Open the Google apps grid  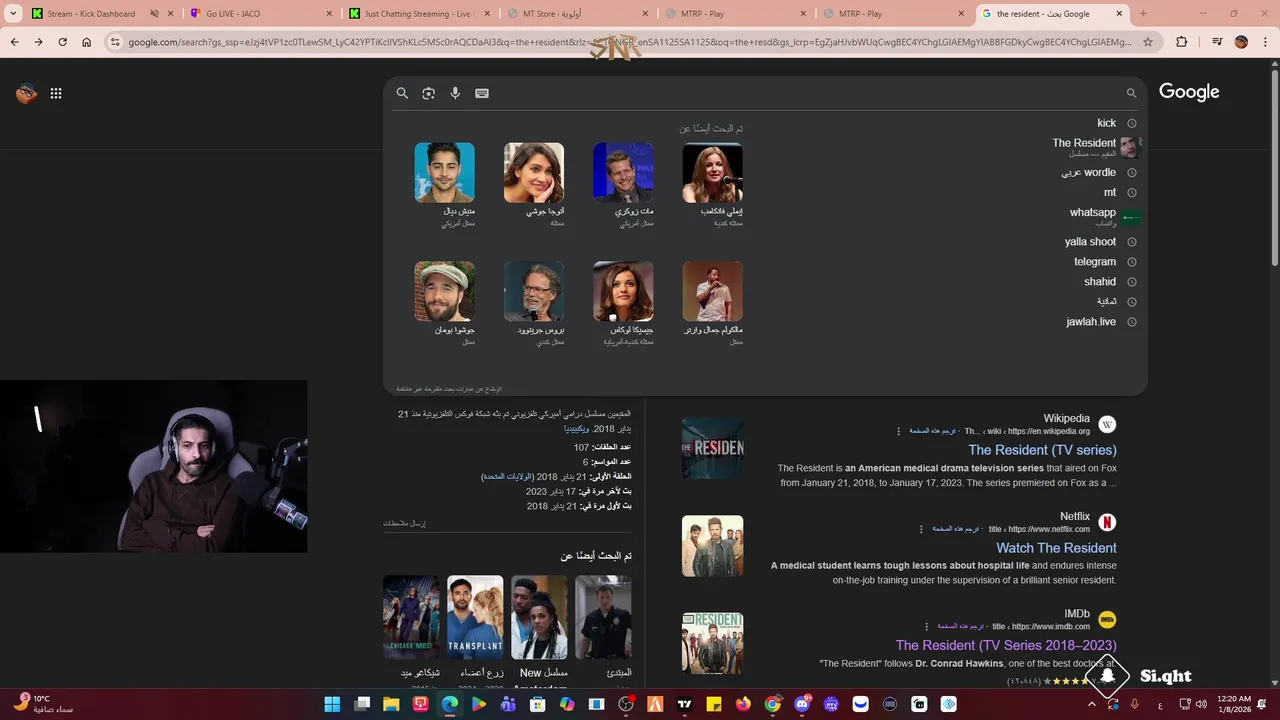pos(56,93)
